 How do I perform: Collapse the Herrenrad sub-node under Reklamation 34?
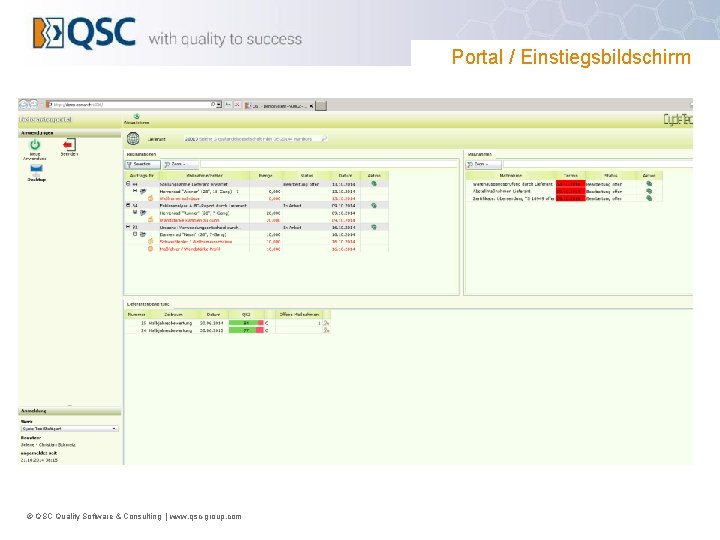135,212
